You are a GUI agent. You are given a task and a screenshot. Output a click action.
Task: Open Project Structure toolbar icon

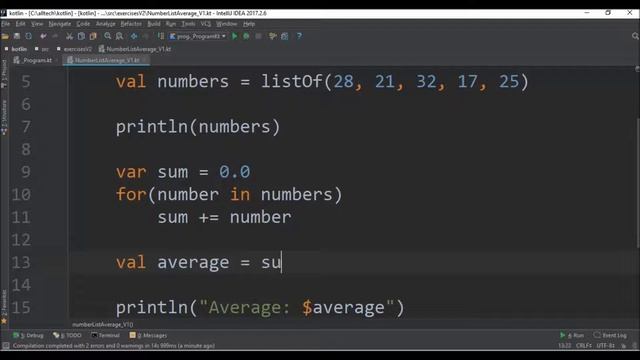(284, 36)
